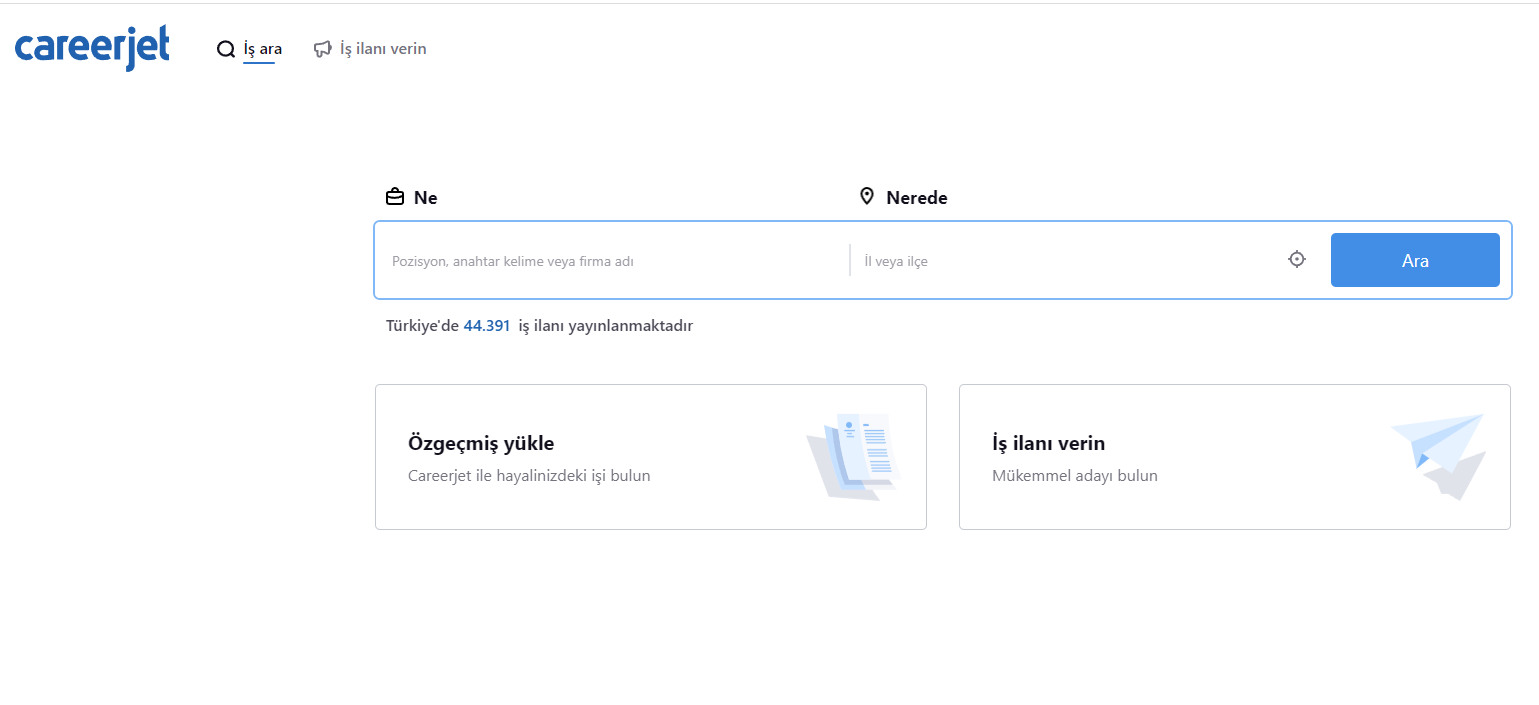Click the Careerjet ile hayalinizdeki işi bulun text
This screenshot has width=1539, height=705.
[x=529, y=476]
